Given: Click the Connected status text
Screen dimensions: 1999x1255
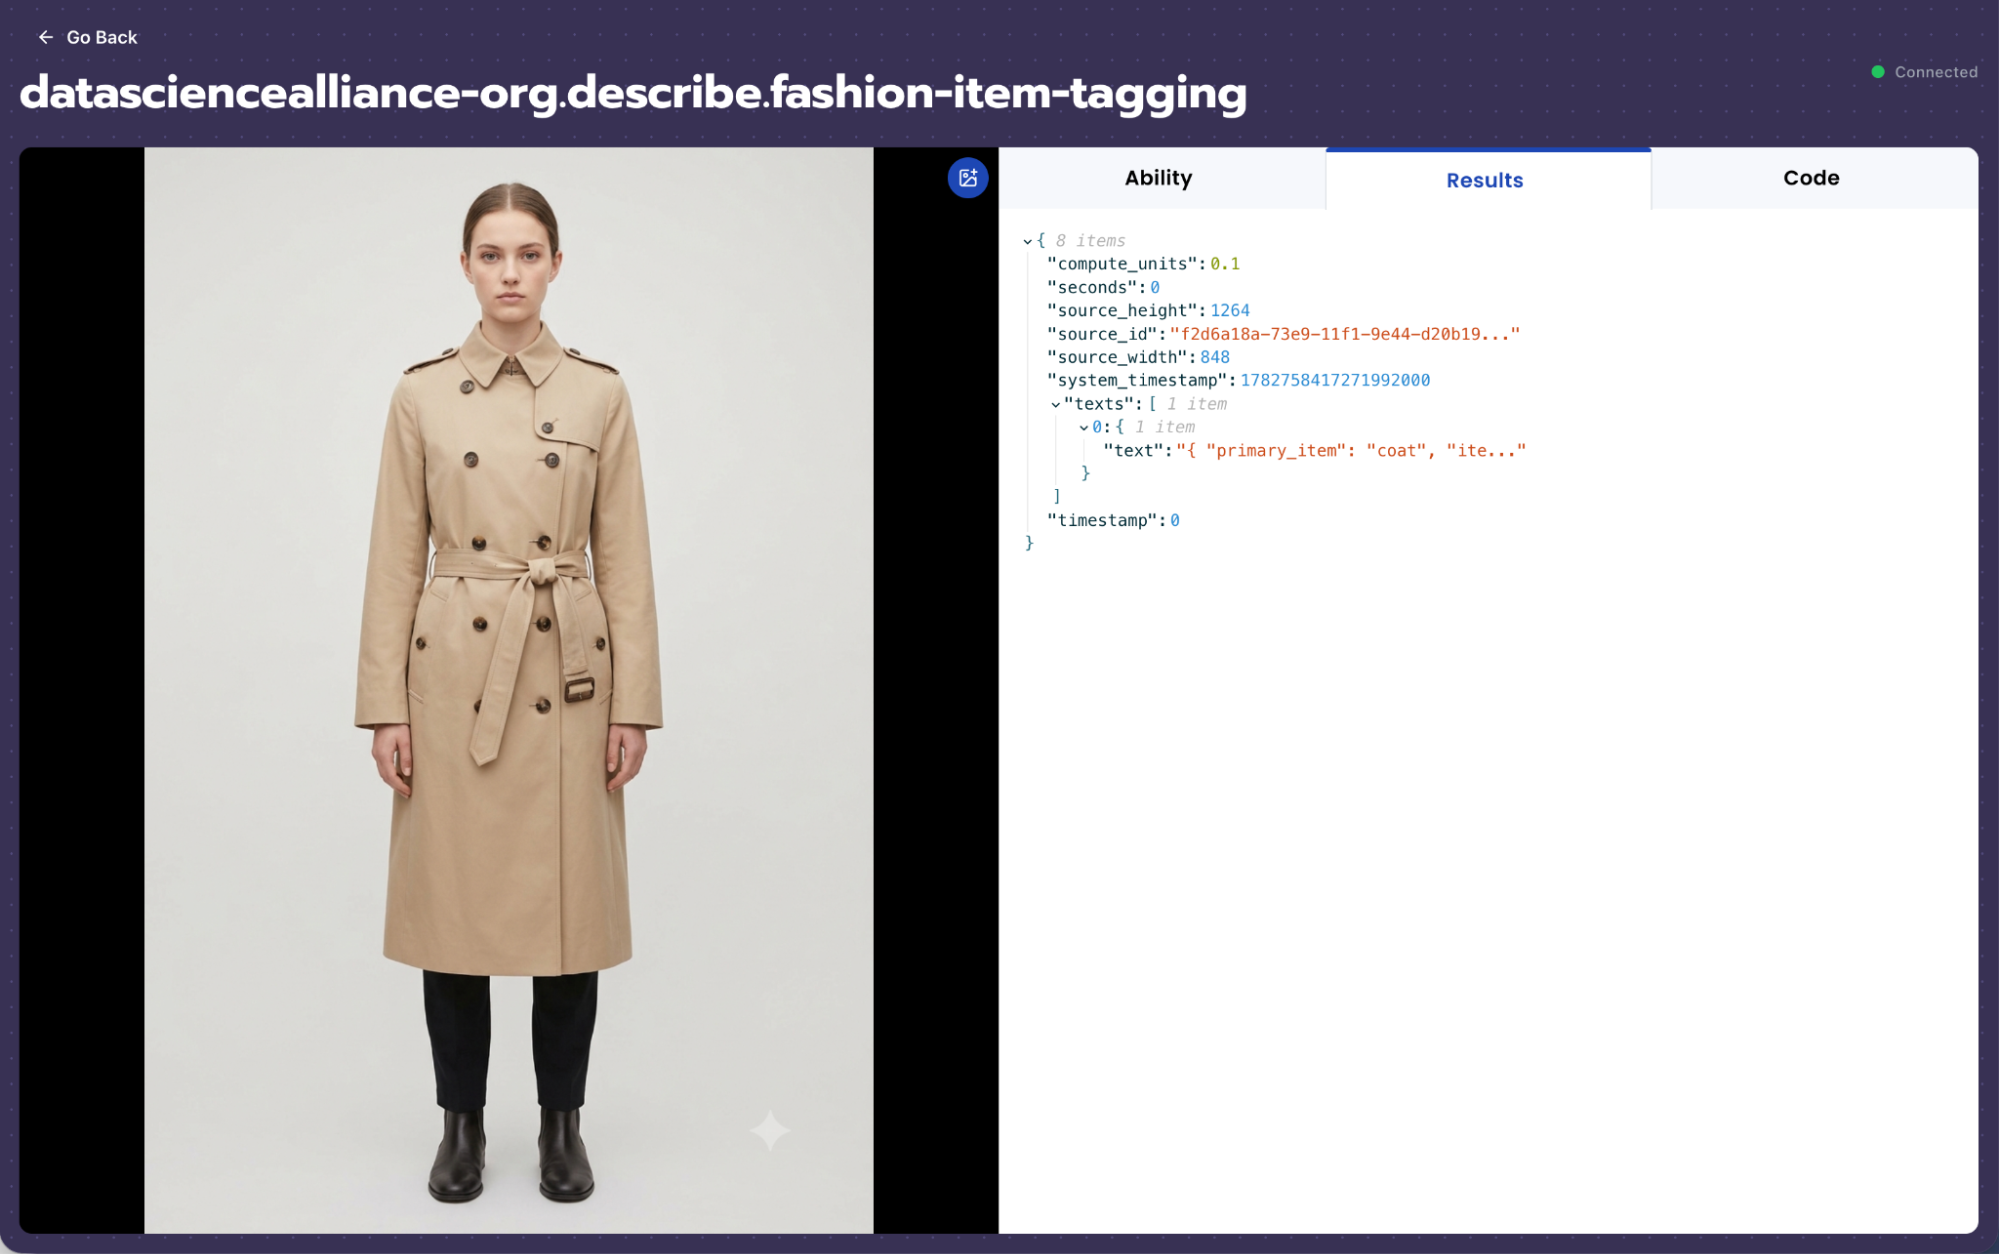Looking at the screenshot, I should (1935, 72).
